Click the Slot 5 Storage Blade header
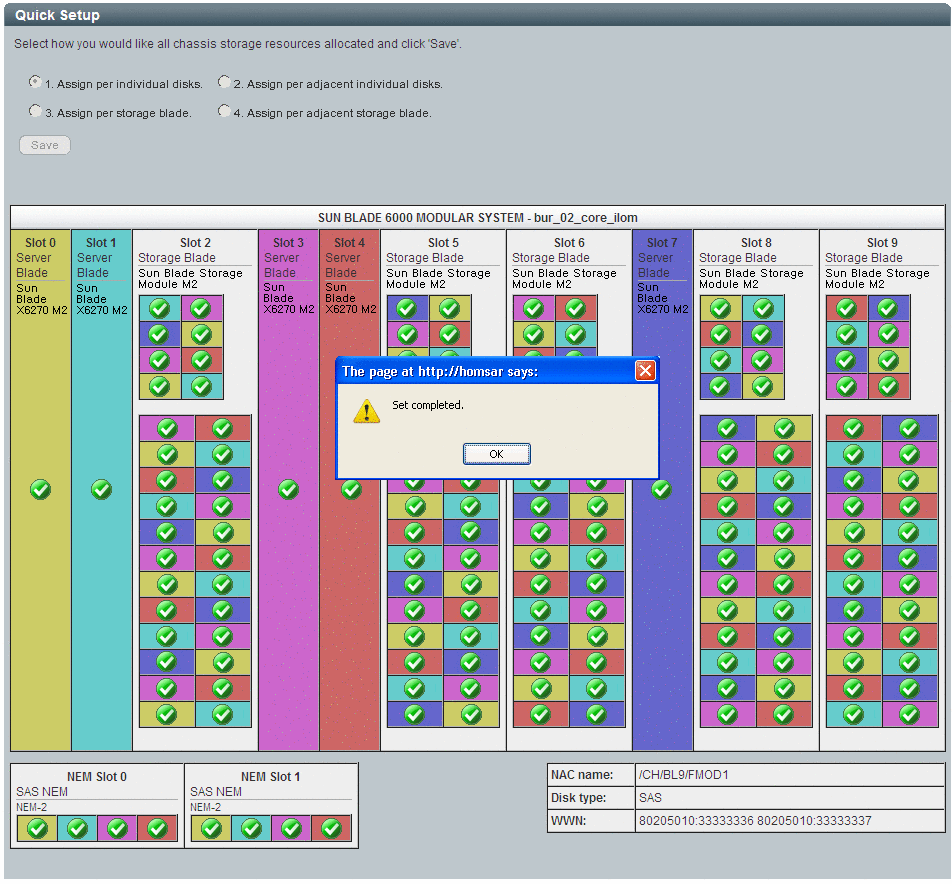Image resolution: width=952 pixels, height=884 pixels. (443, 242)
